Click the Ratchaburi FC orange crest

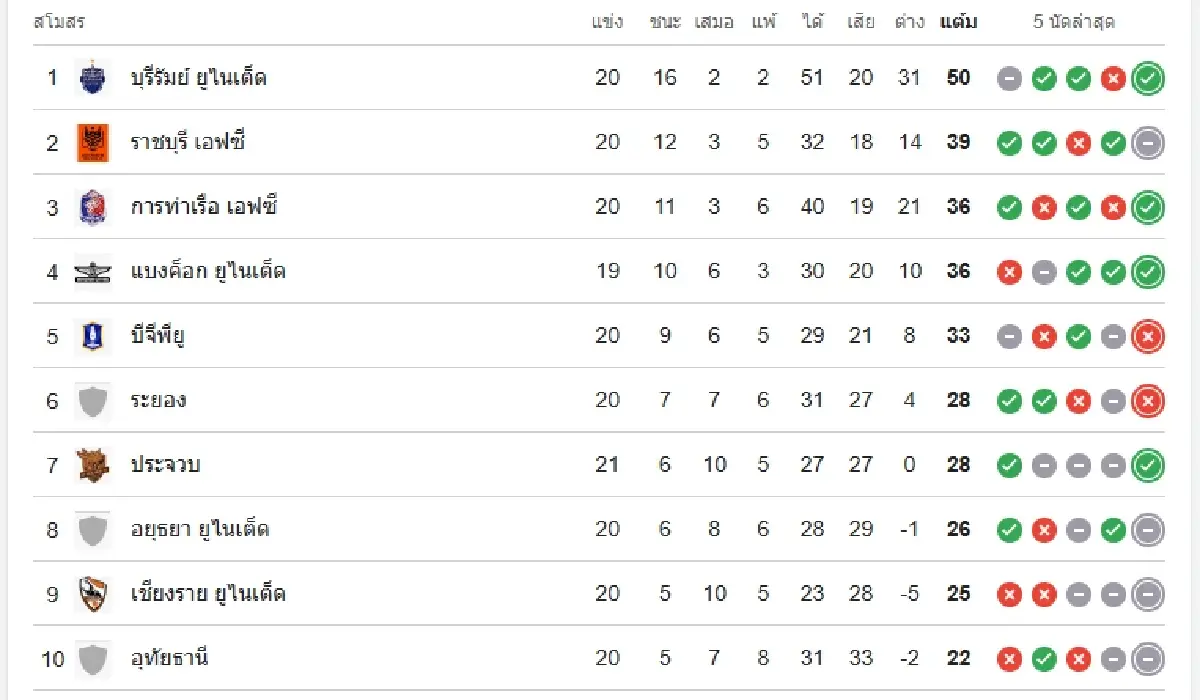click(92, 143)
